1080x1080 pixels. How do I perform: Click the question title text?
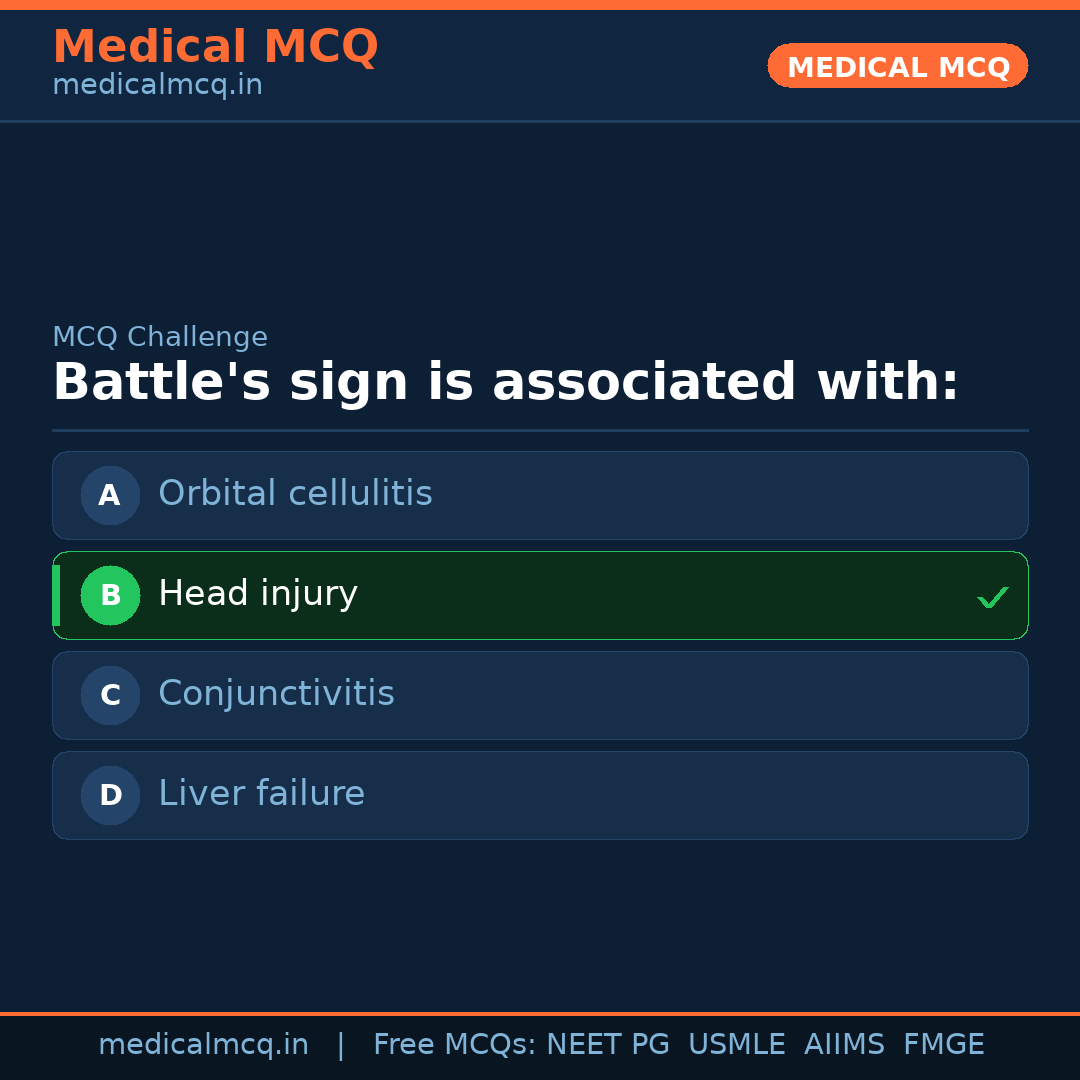pyautogui.click(x=505, y=381)
